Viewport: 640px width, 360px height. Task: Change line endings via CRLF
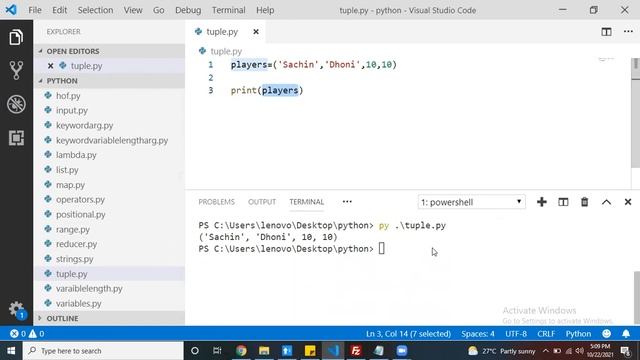[x=546, y=334]
